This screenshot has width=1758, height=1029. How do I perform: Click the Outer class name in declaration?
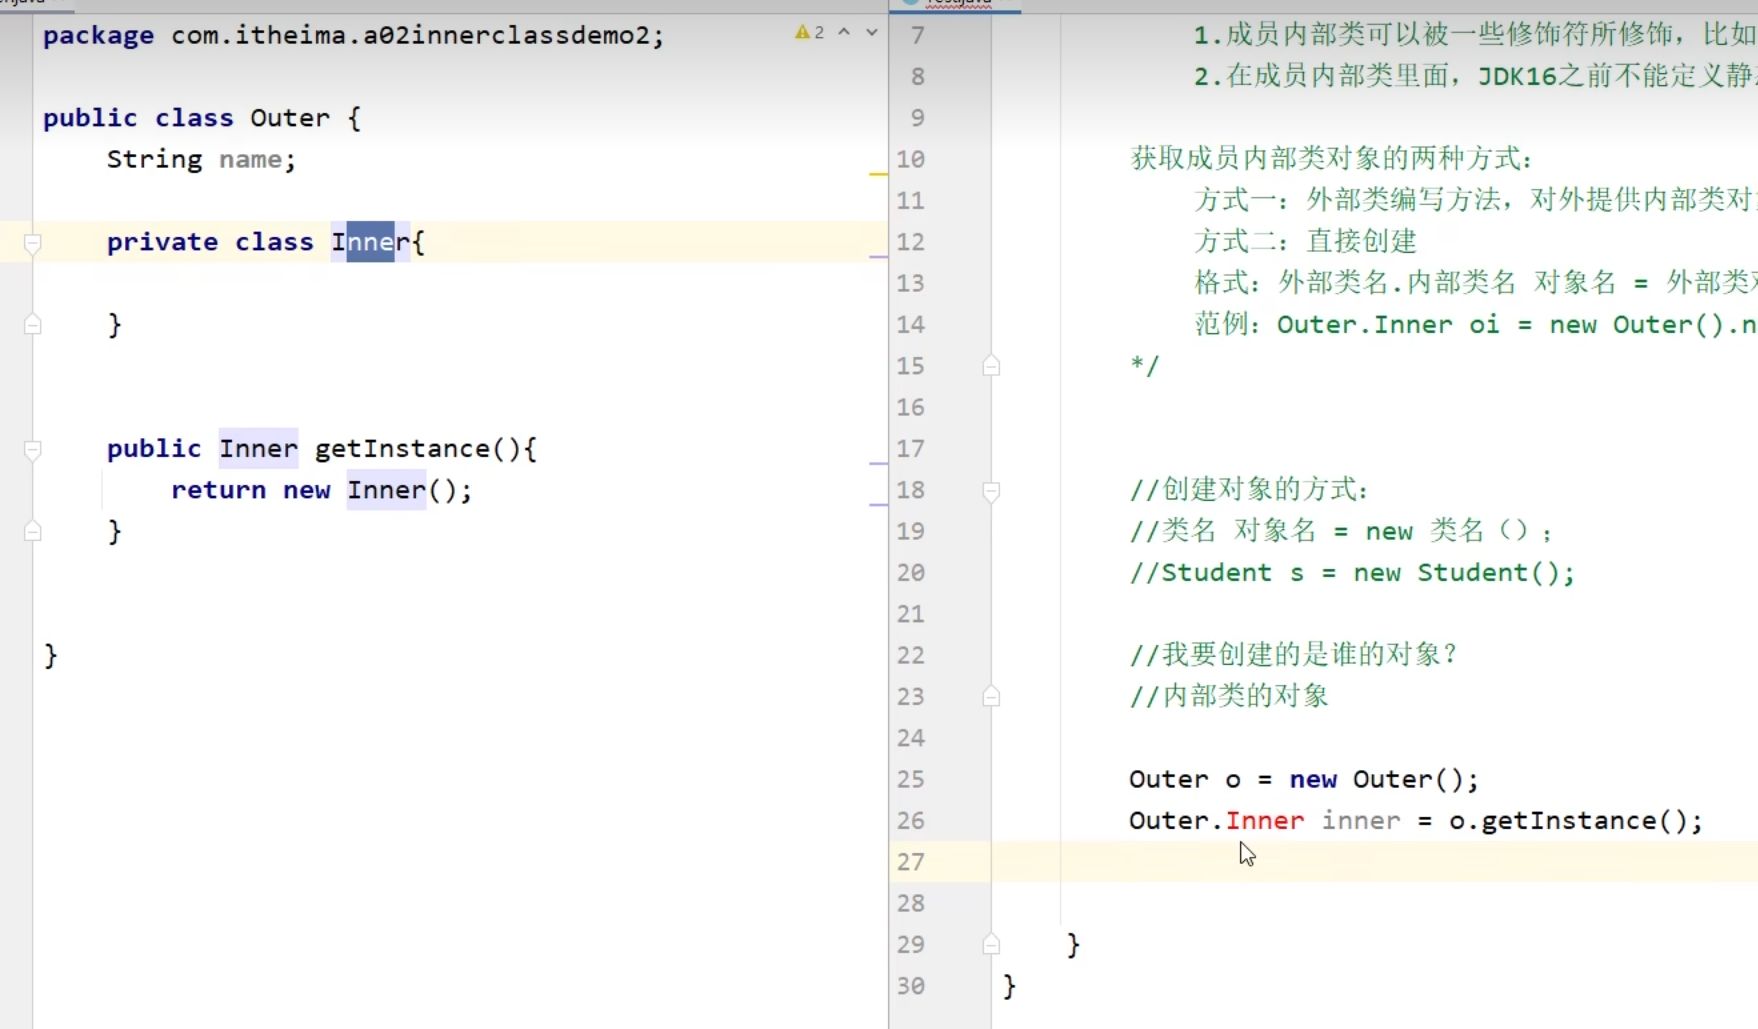(x=289, y=118)
